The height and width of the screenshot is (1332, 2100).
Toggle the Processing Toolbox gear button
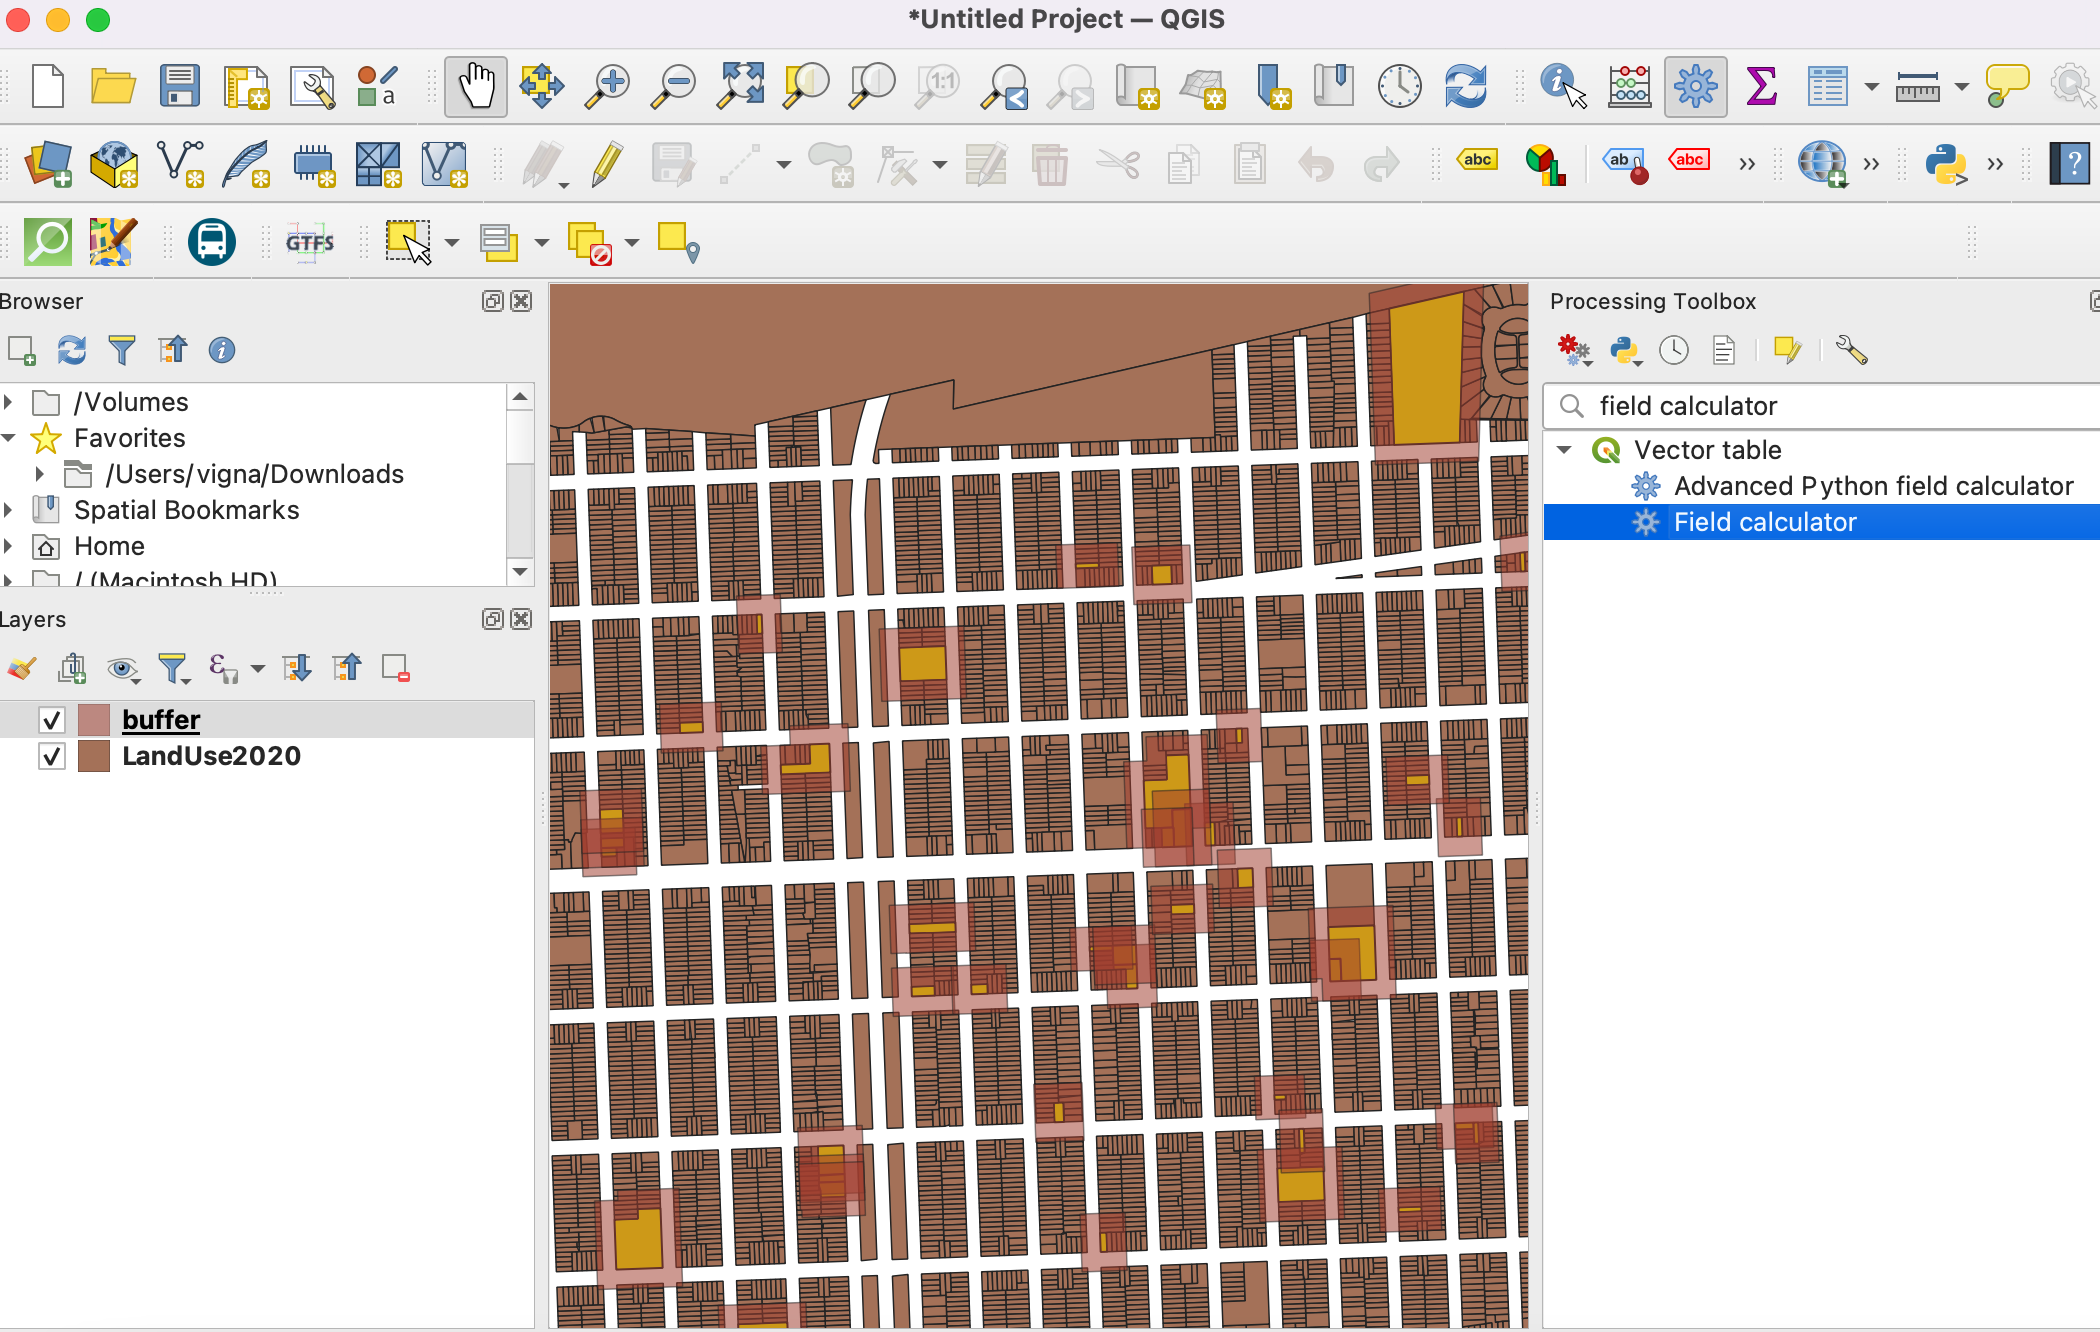(1695, 87)
